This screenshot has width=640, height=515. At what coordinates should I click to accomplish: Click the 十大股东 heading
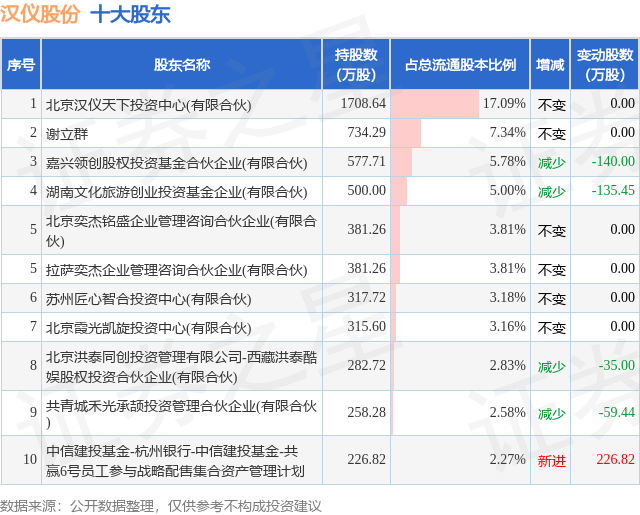(x=130, y=14)
